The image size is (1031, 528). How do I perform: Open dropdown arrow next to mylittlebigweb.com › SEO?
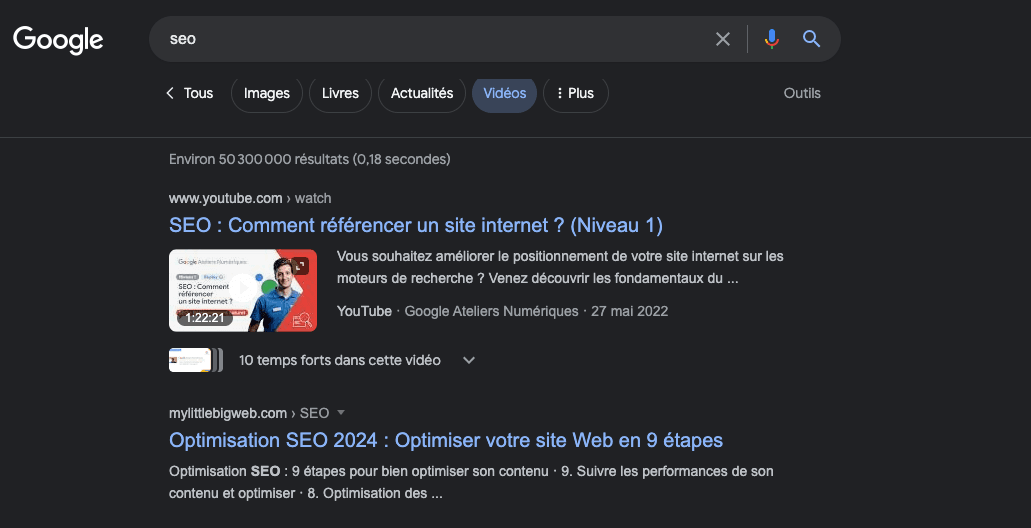point(341,413)
